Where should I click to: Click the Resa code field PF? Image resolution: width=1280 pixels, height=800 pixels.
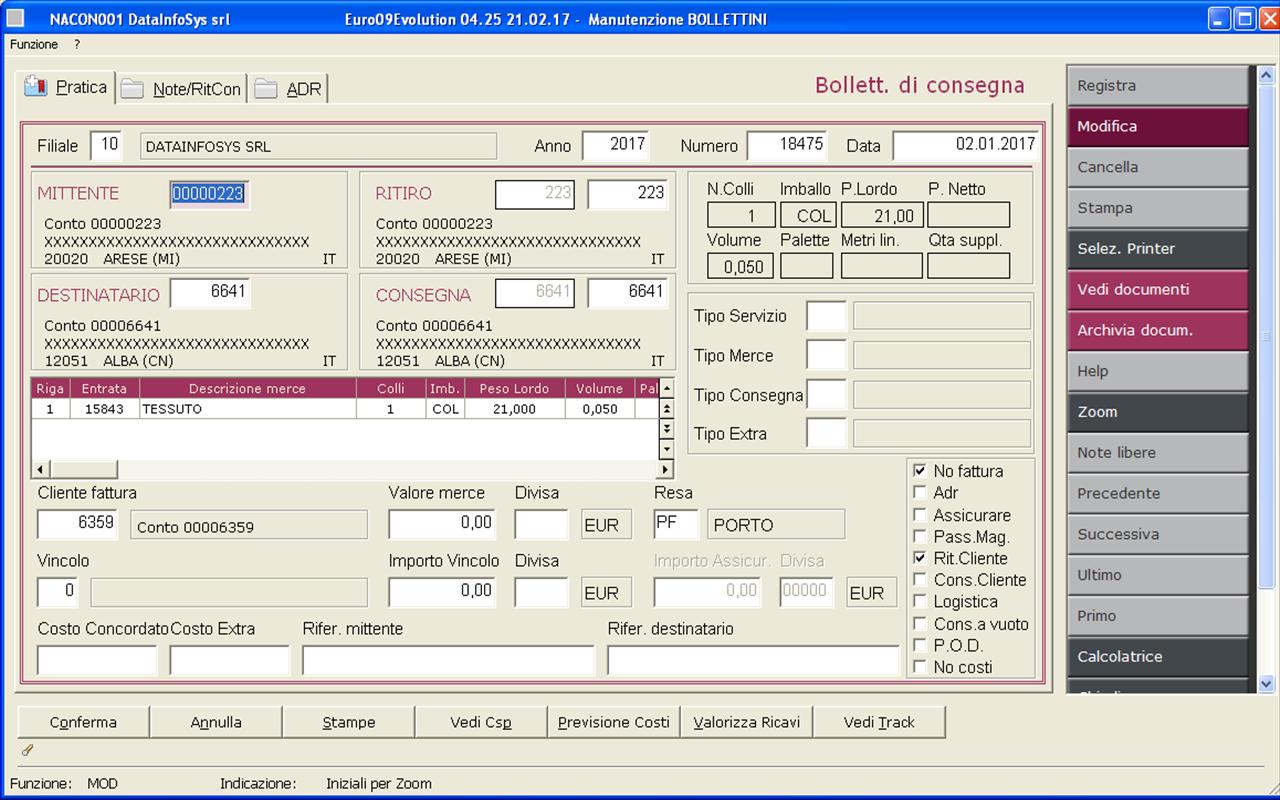pos(676,523)
